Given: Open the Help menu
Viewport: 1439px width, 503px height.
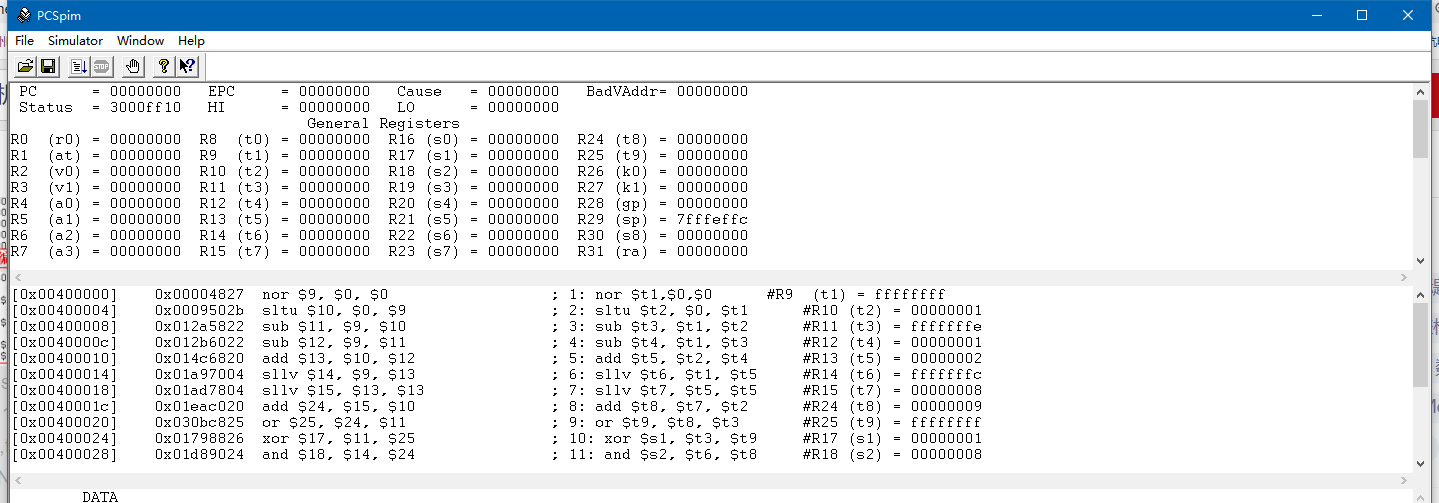Looking at the screenshot, I should point(191,41).
